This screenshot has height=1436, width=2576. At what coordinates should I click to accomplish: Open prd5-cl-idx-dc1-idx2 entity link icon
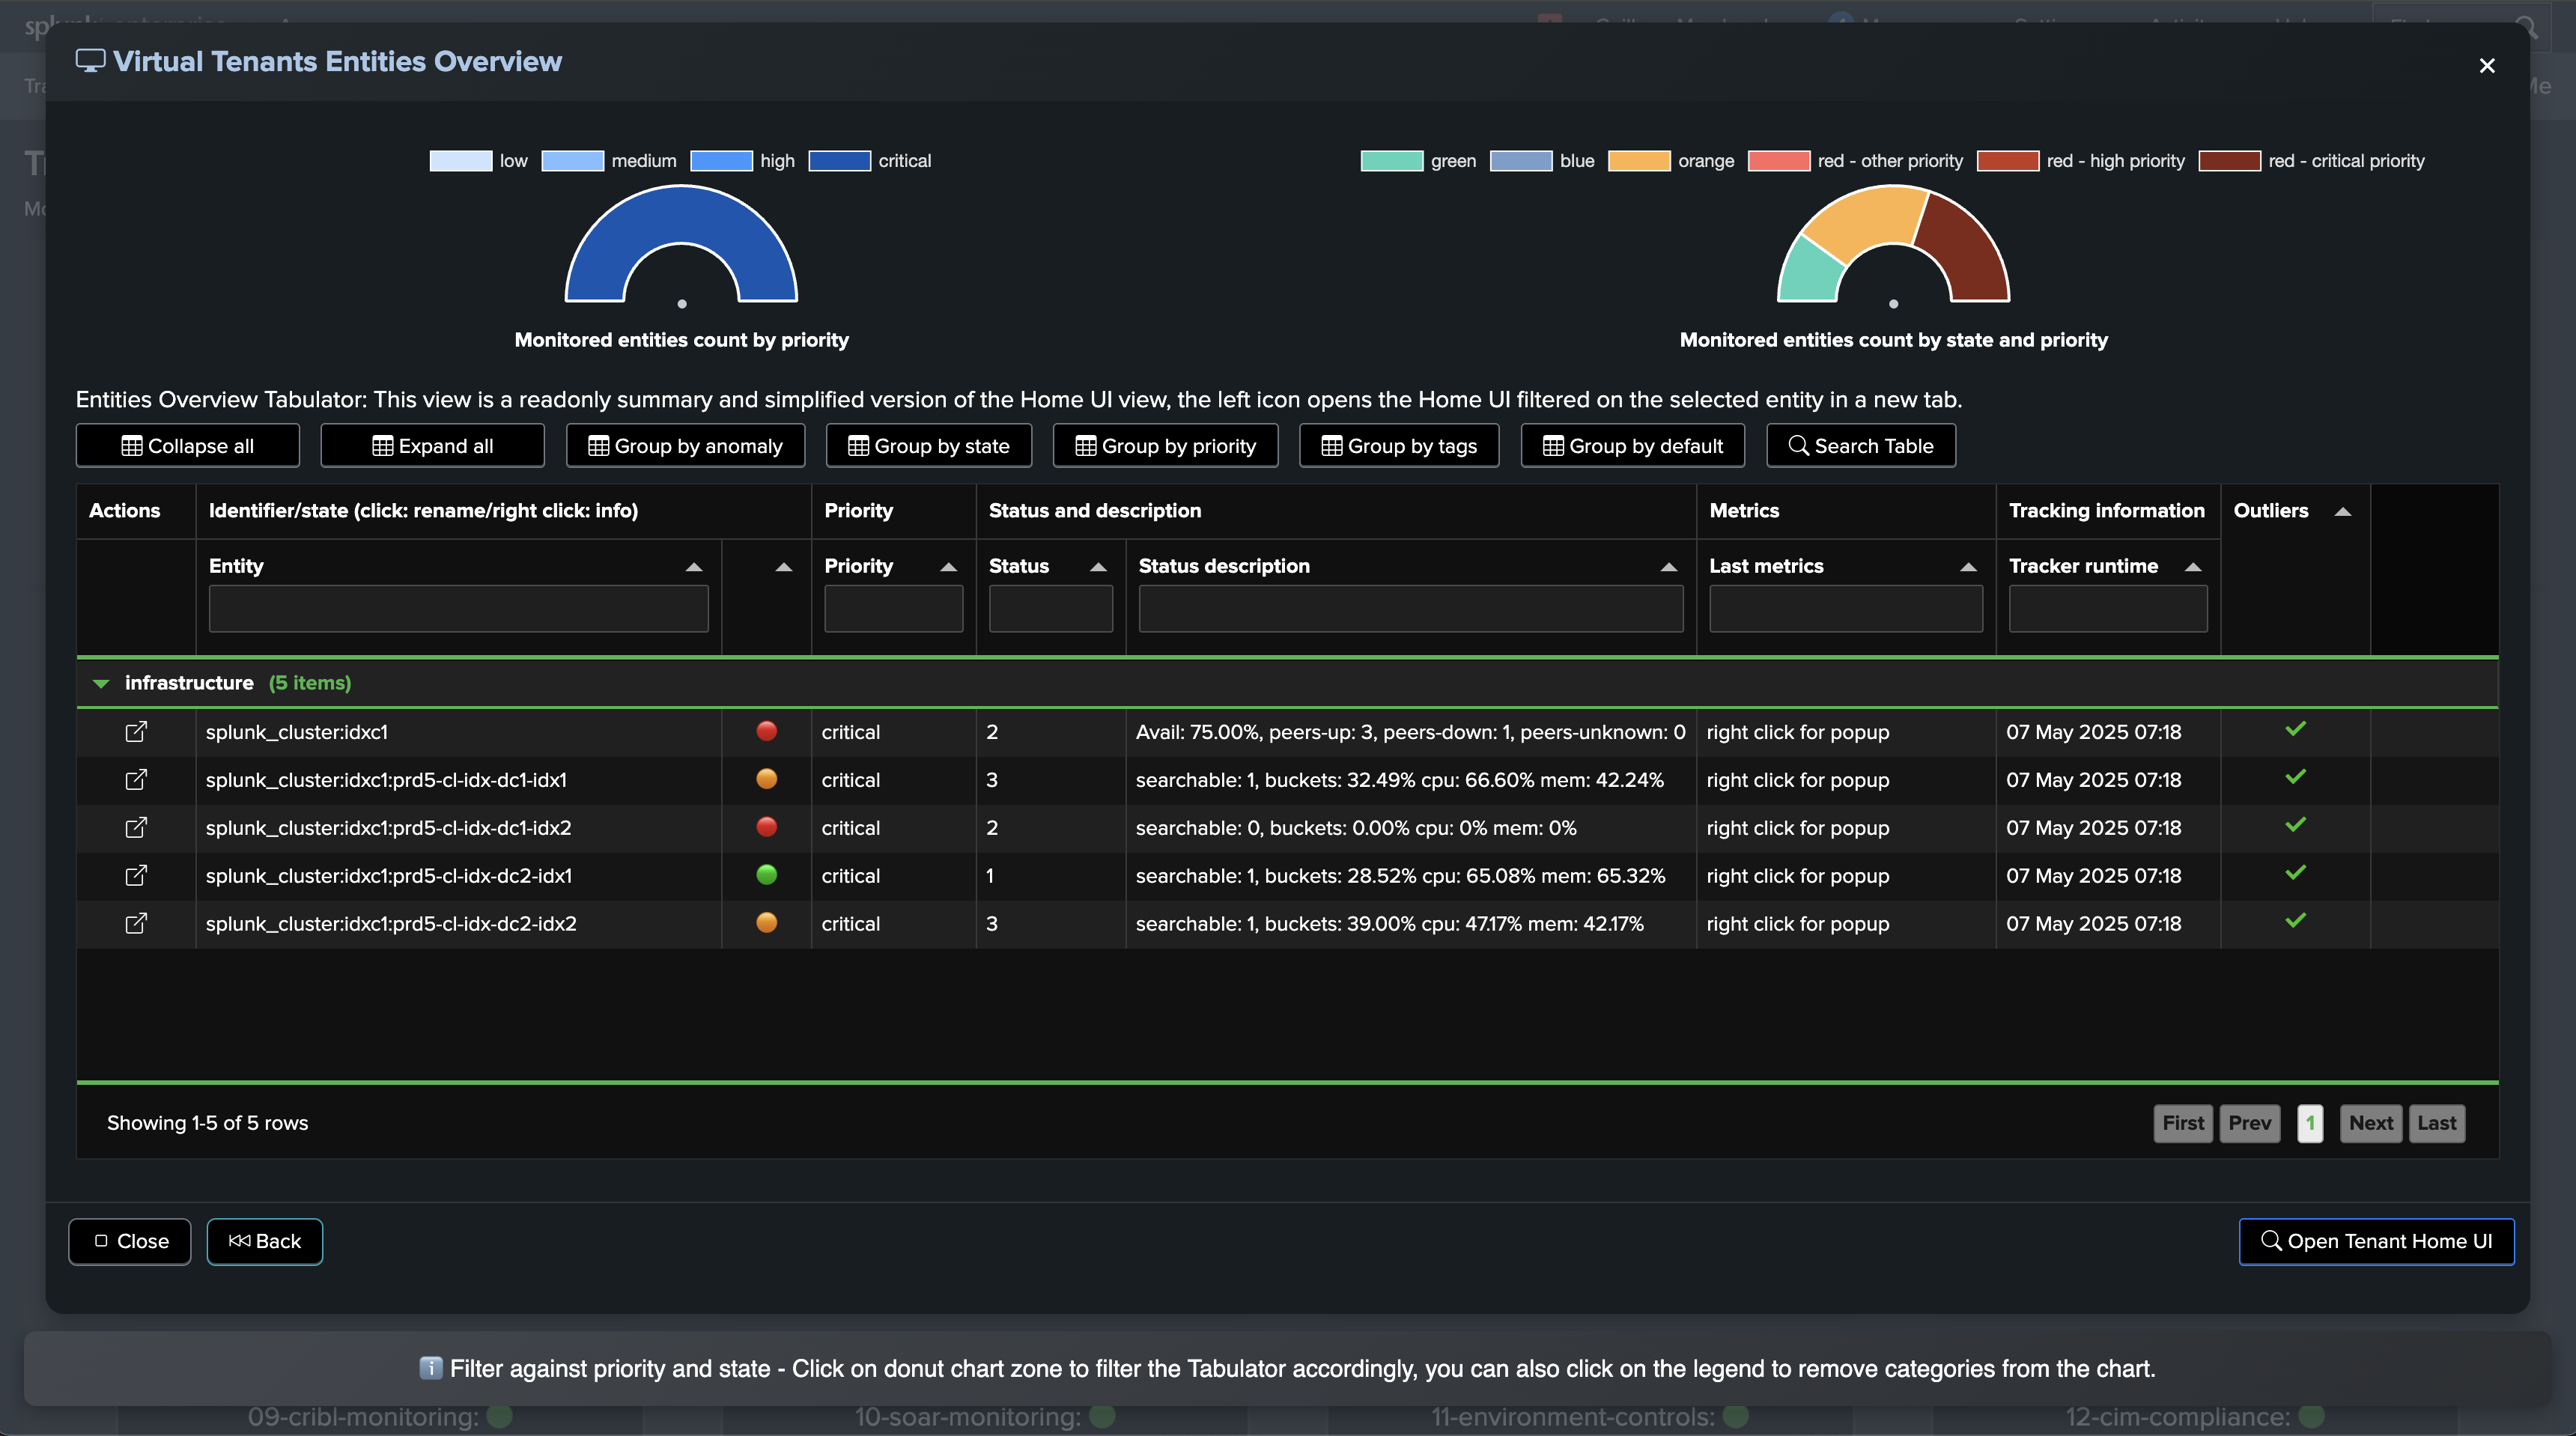[x=136, y=828]
